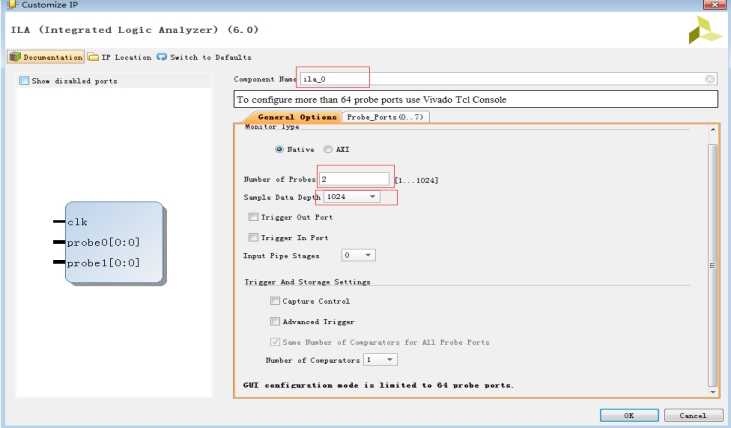Clear the Component Name field icon
The width and height of the screenshot is (731, 428).
pyautogui.click(x=710, y=79)
